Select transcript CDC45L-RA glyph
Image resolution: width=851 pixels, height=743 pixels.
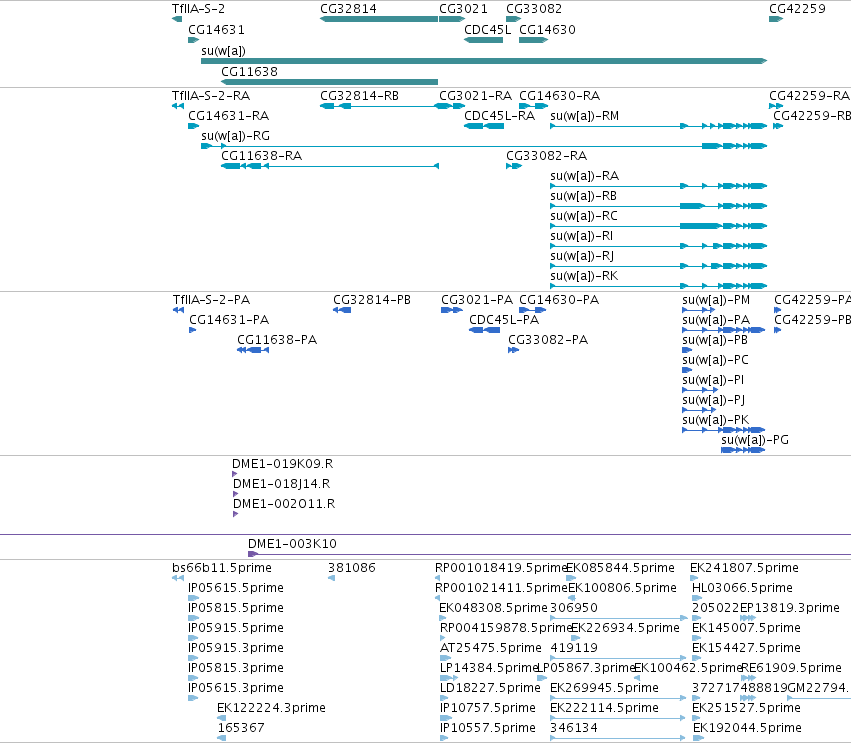coord(484,126)
